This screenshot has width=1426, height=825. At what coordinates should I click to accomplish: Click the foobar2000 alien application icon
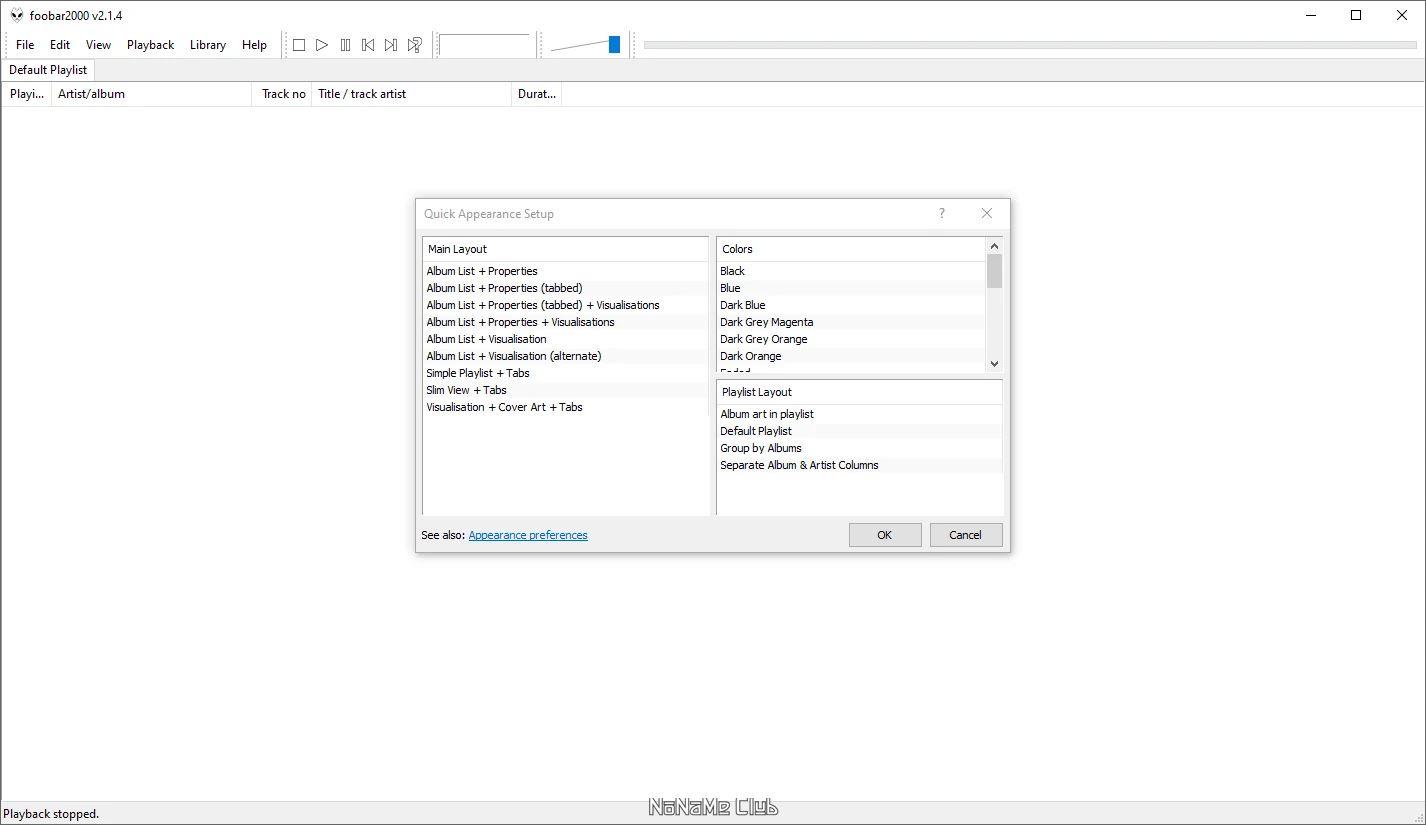click(17, 15)
